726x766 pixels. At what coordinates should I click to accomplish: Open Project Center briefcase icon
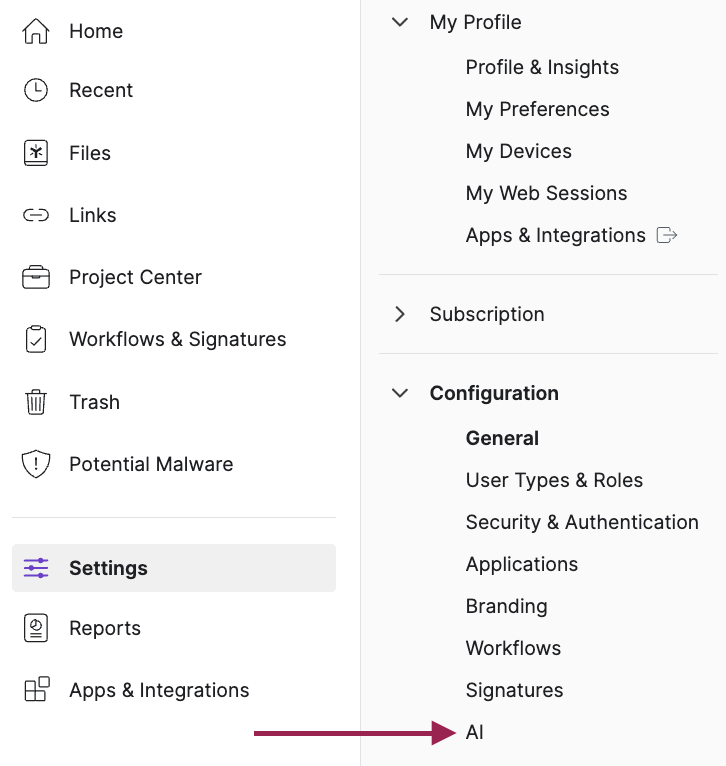click(36, 277)
